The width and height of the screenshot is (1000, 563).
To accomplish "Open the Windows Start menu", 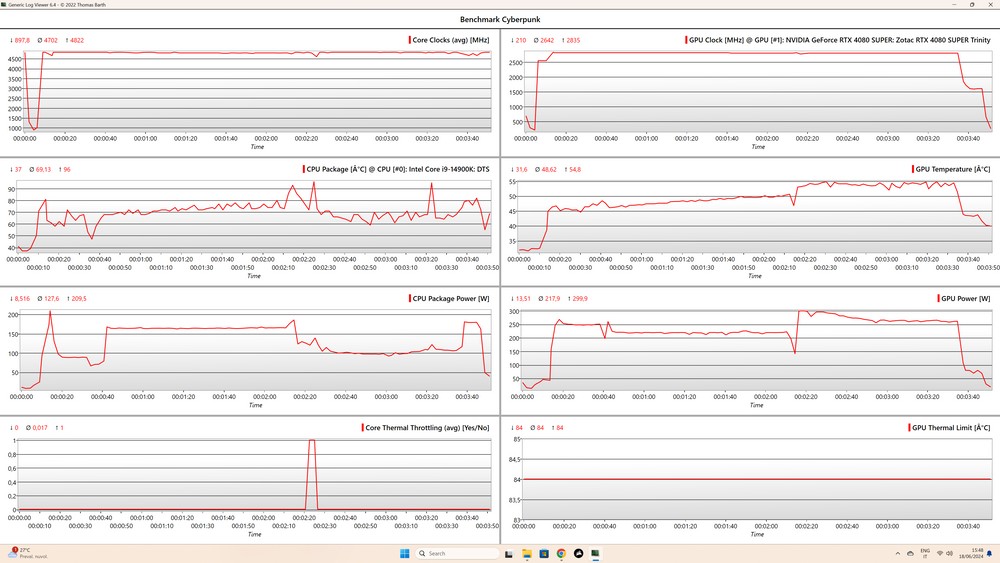I will (406, 553).
